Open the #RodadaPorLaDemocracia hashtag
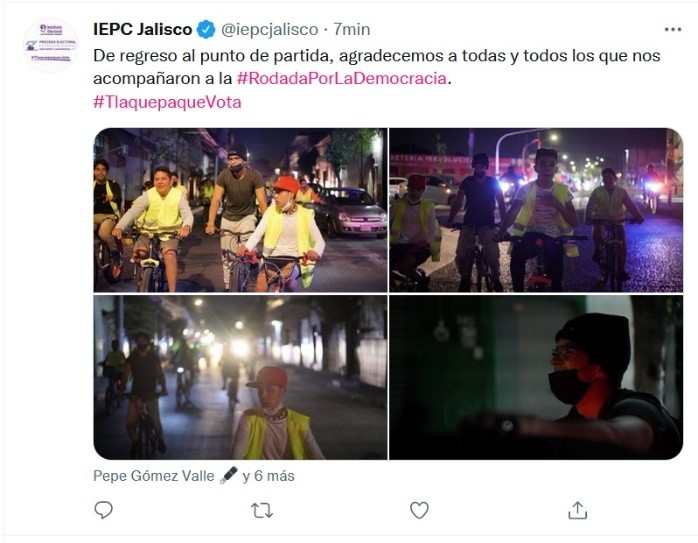 click(341, 78)
